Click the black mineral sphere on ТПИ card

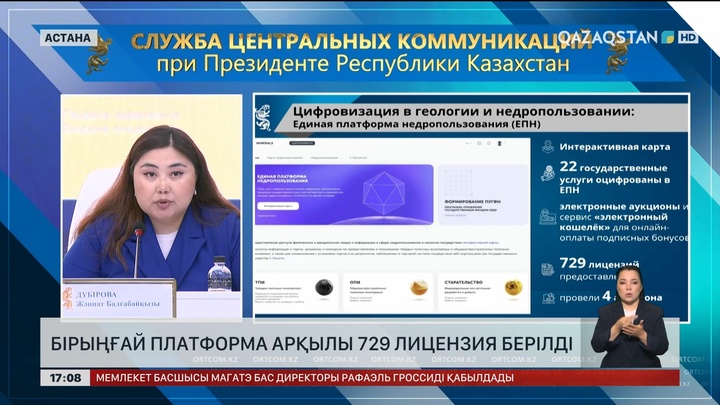324,288
